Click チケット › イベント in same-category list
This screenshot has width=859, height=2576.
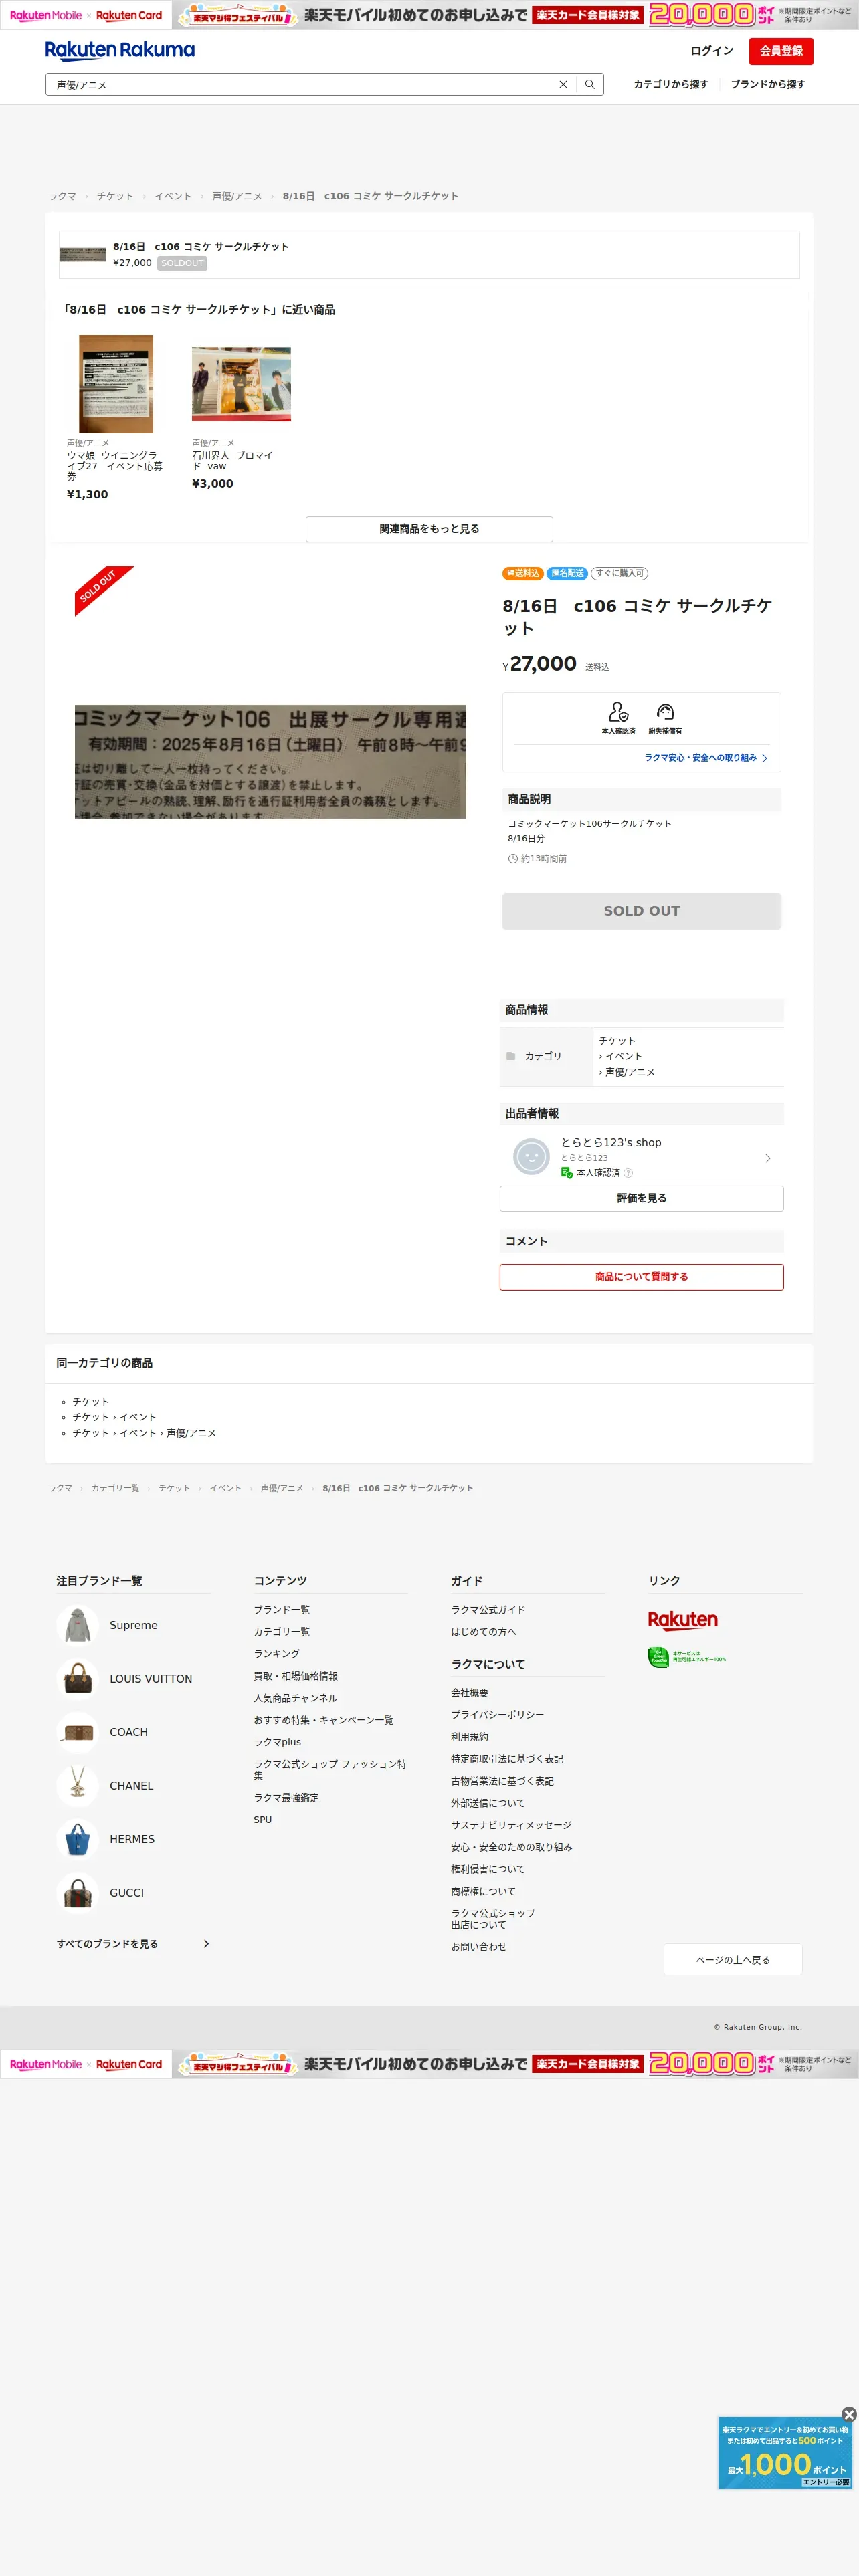pos(114,1417)
